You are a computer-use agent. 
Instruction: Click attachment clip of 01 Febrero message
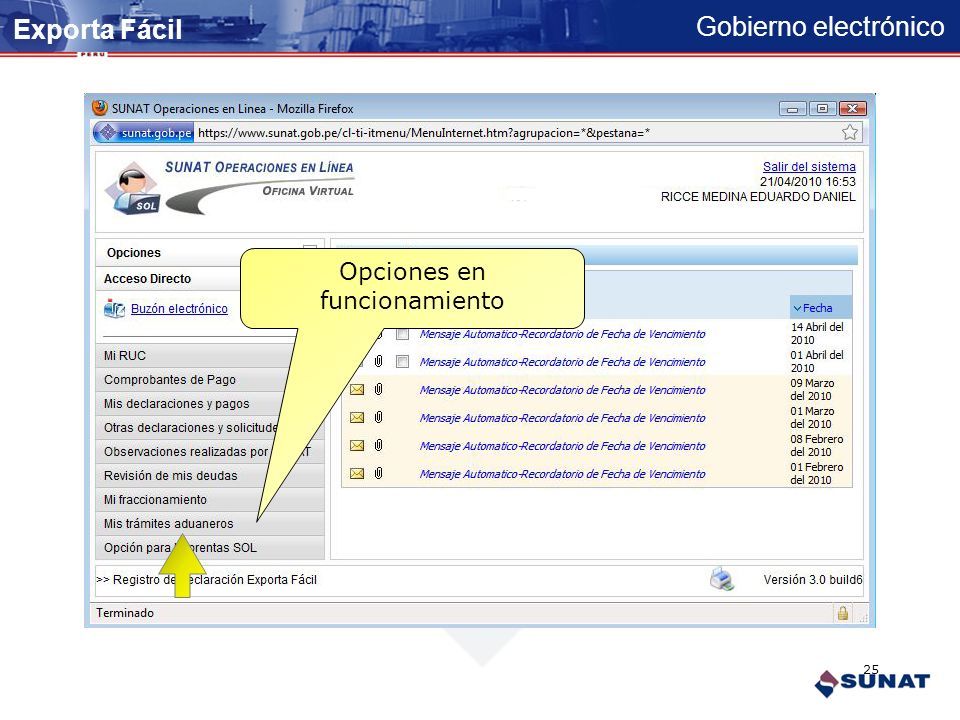point(378,473)
